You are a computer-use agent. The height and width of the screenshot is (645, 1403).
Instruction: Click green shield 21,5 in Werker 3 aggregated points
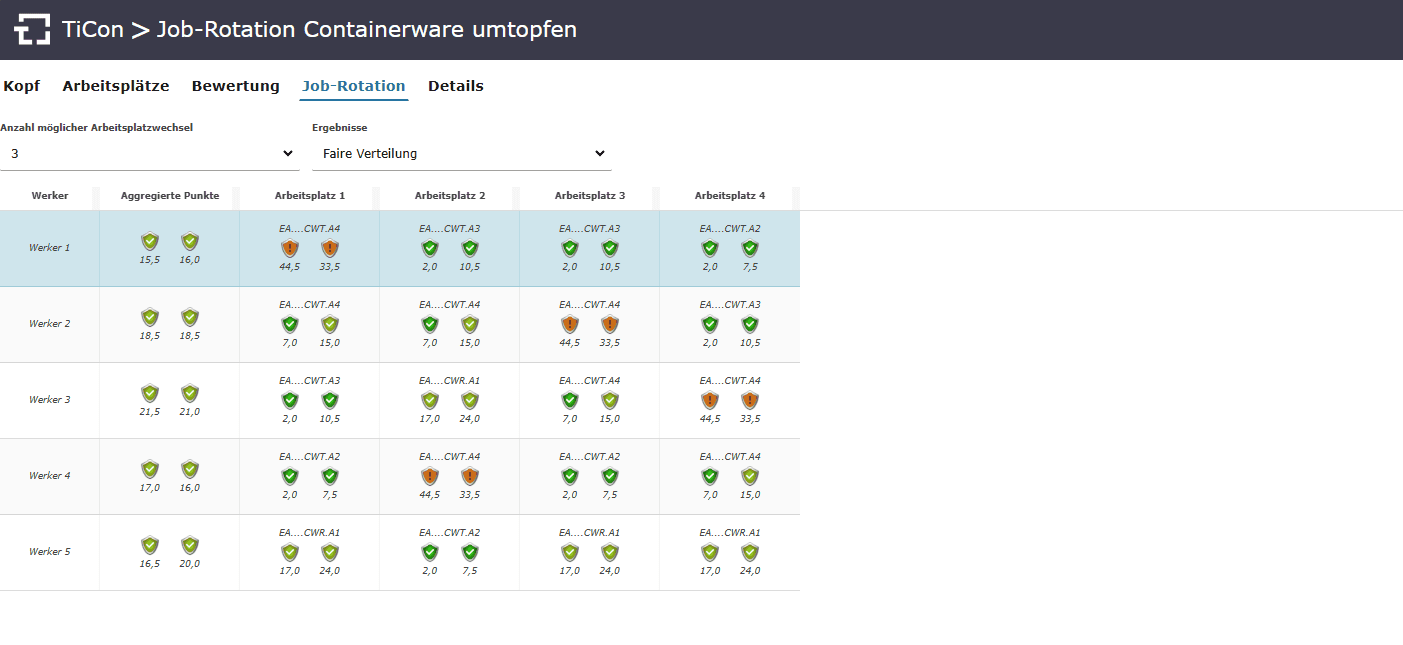(x=150, y=393)
